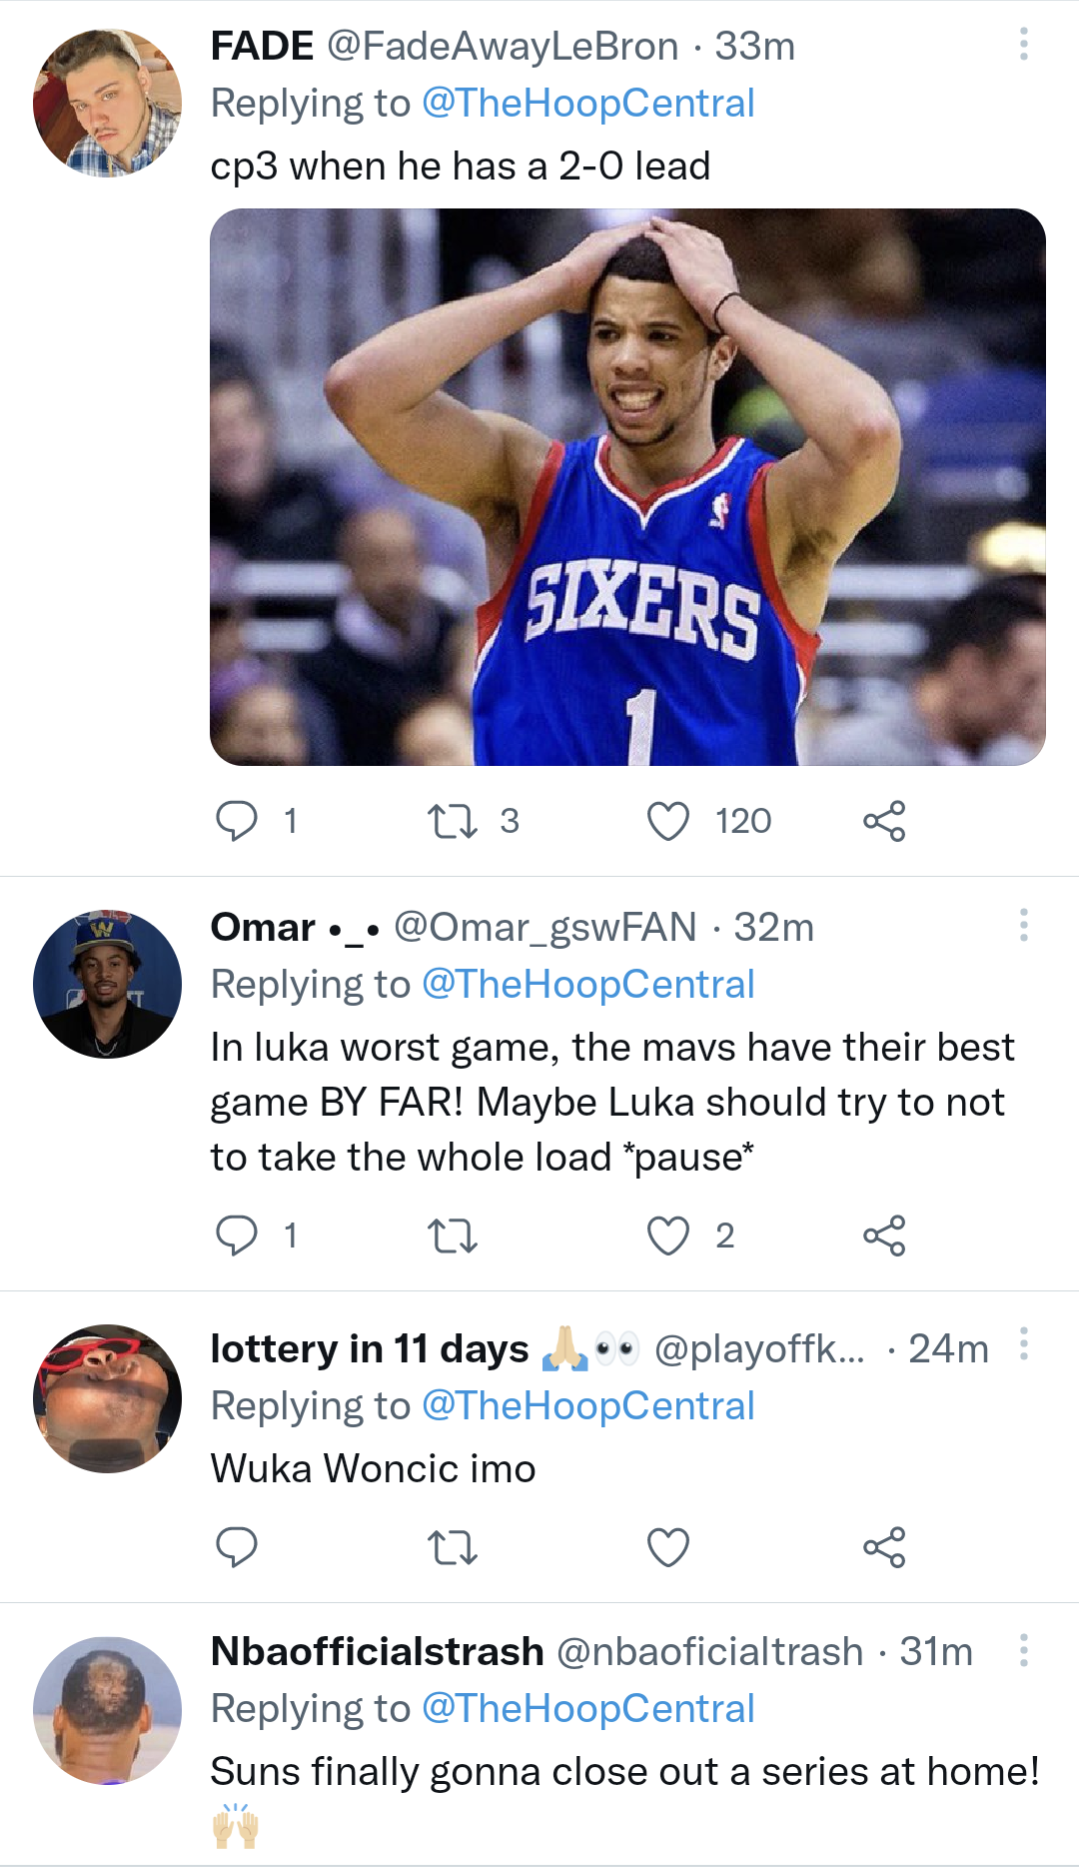The image size is (1079, 1871).
Task: Like the Wuka Woncic tweet
Action: (668, 1547)
